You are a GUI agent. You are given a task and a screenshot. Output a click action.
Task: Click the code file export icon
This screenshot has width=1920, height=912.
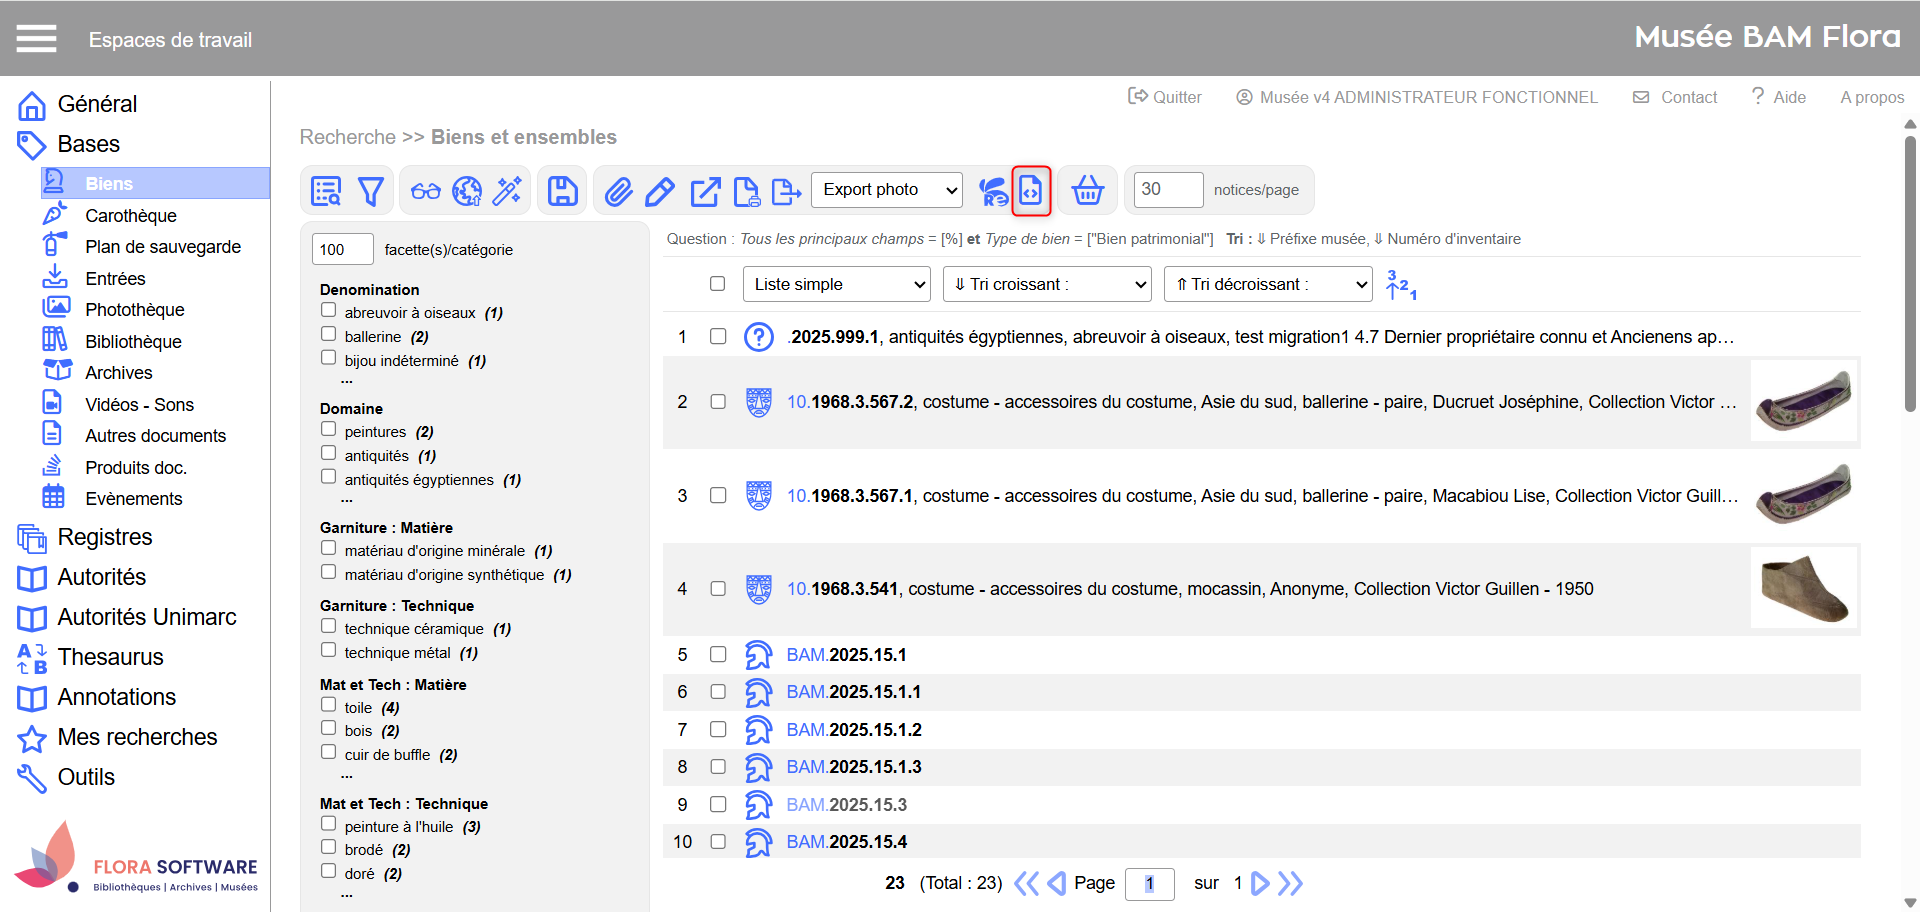pos(1031,190)
